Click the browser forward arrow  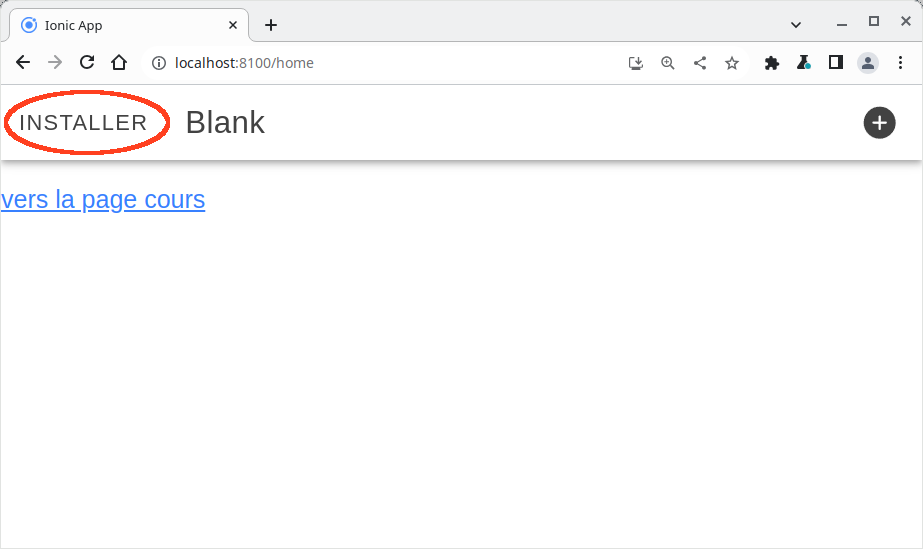click(55, 63)
